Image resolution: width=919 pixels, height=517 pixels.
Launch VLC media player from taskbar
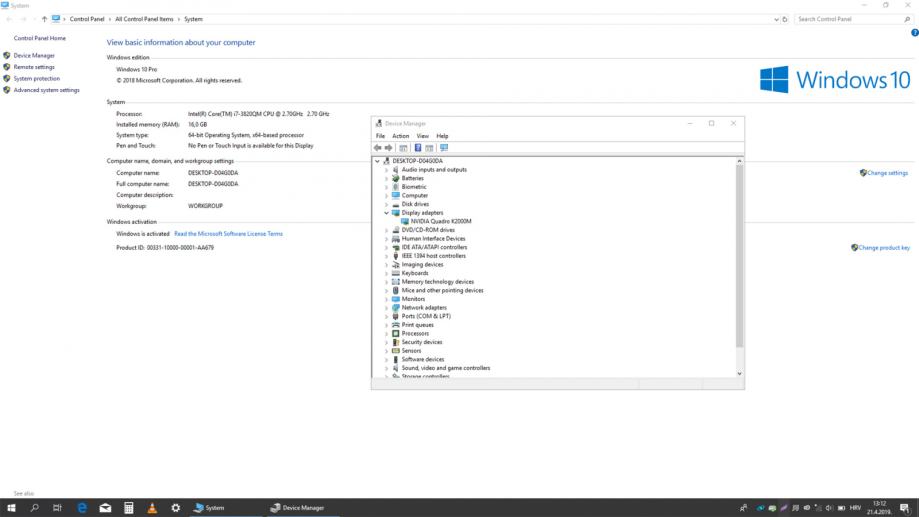coord(152,508)
